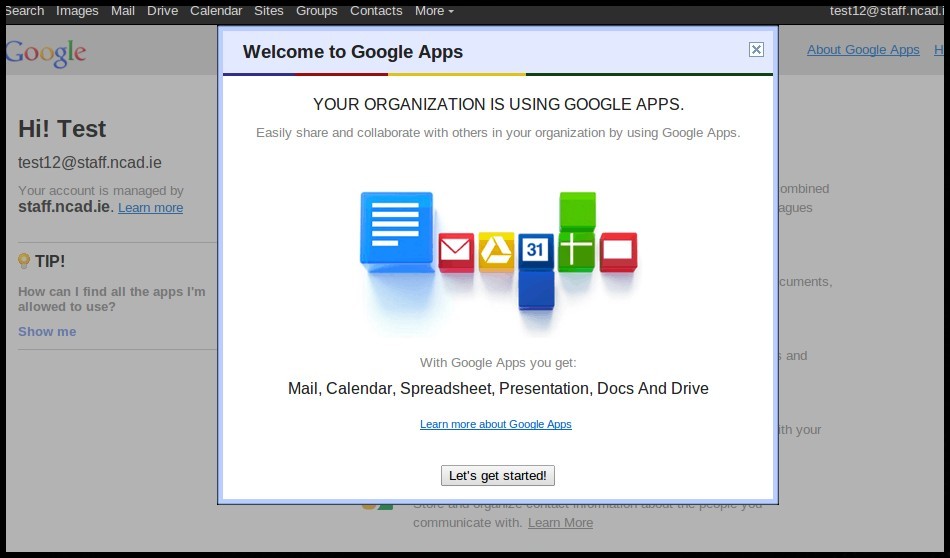Image resolution: width=950 pixels, height=558 pixels.
Task: Click the Search link in top bar
Action: point(25,11)
